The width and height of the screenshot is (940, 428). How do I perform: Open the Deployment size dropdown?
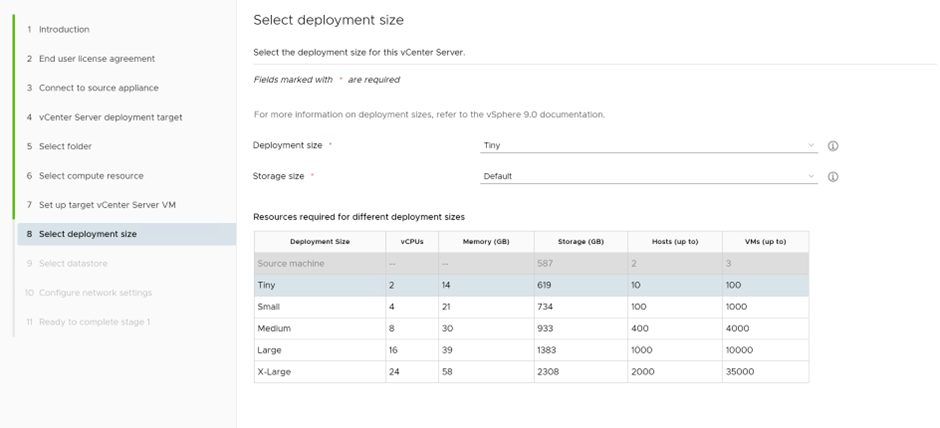pyautogui.click(x=648, y=146)
